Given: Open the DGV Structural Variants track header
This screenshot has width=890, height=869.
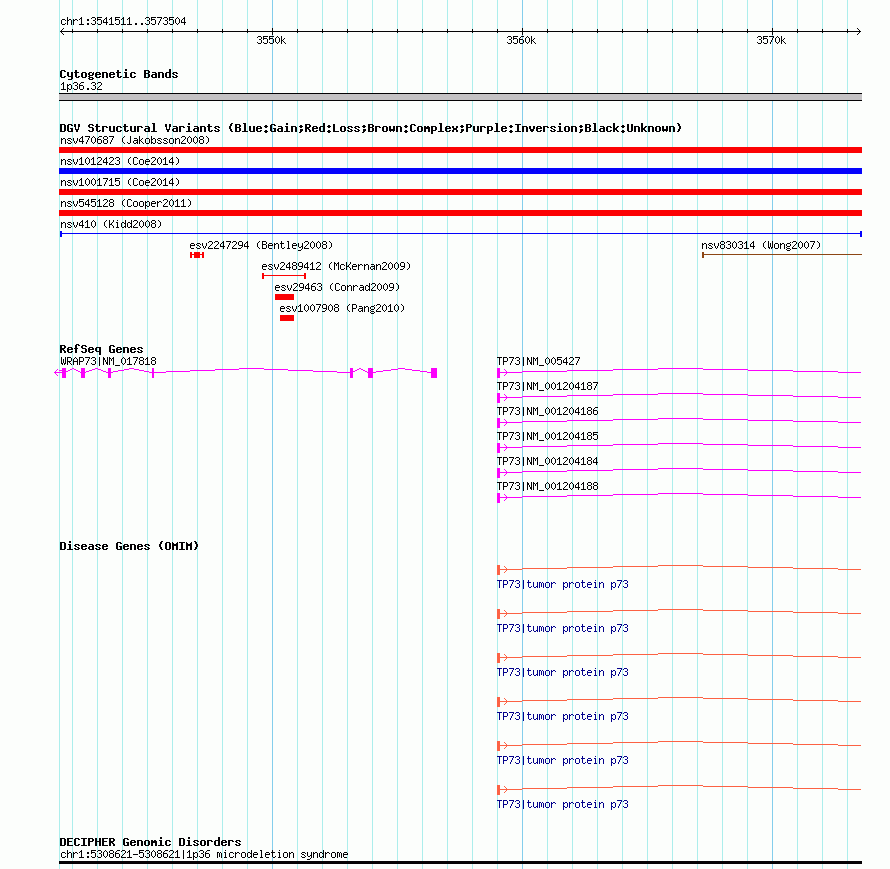Looking at the screenshot, I should [371, 128].
